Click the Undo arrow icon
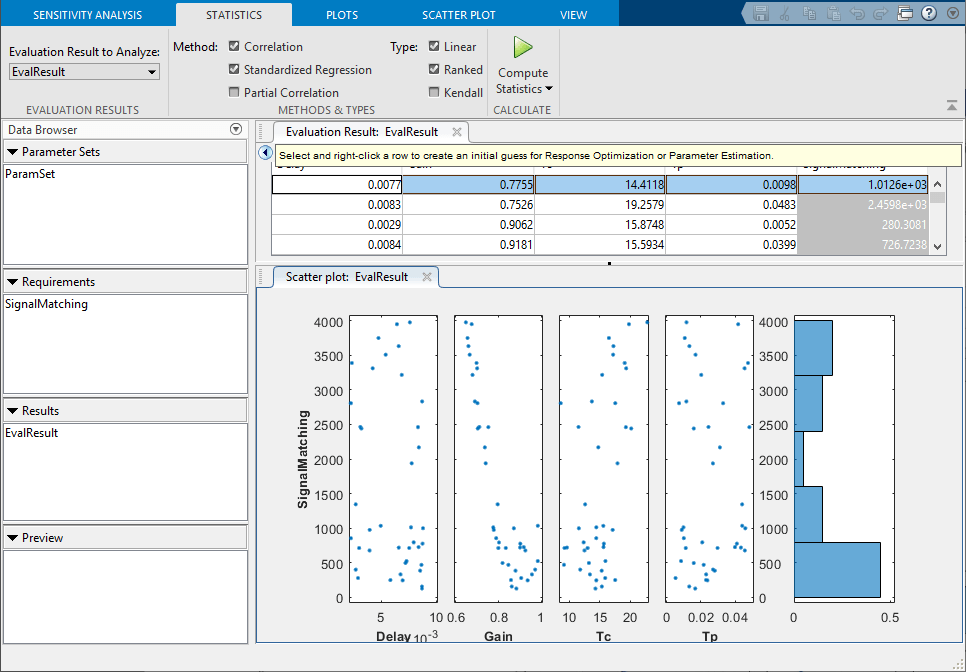 [x=857, y=14]
